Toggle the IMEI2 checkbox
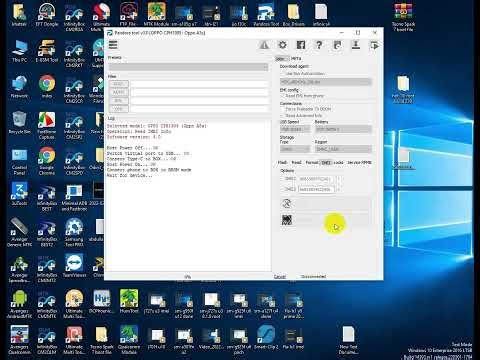This screenshot has height=360, width=480. point(283,189)
